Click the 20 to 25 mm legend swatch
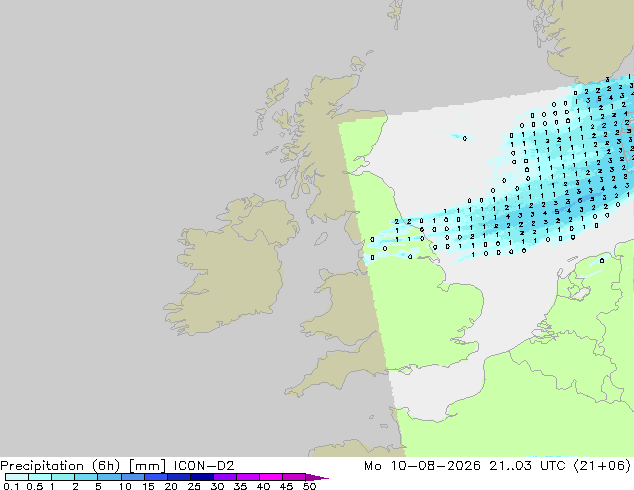This screenshot has height=490, width=634. click(x=178, y=477)
